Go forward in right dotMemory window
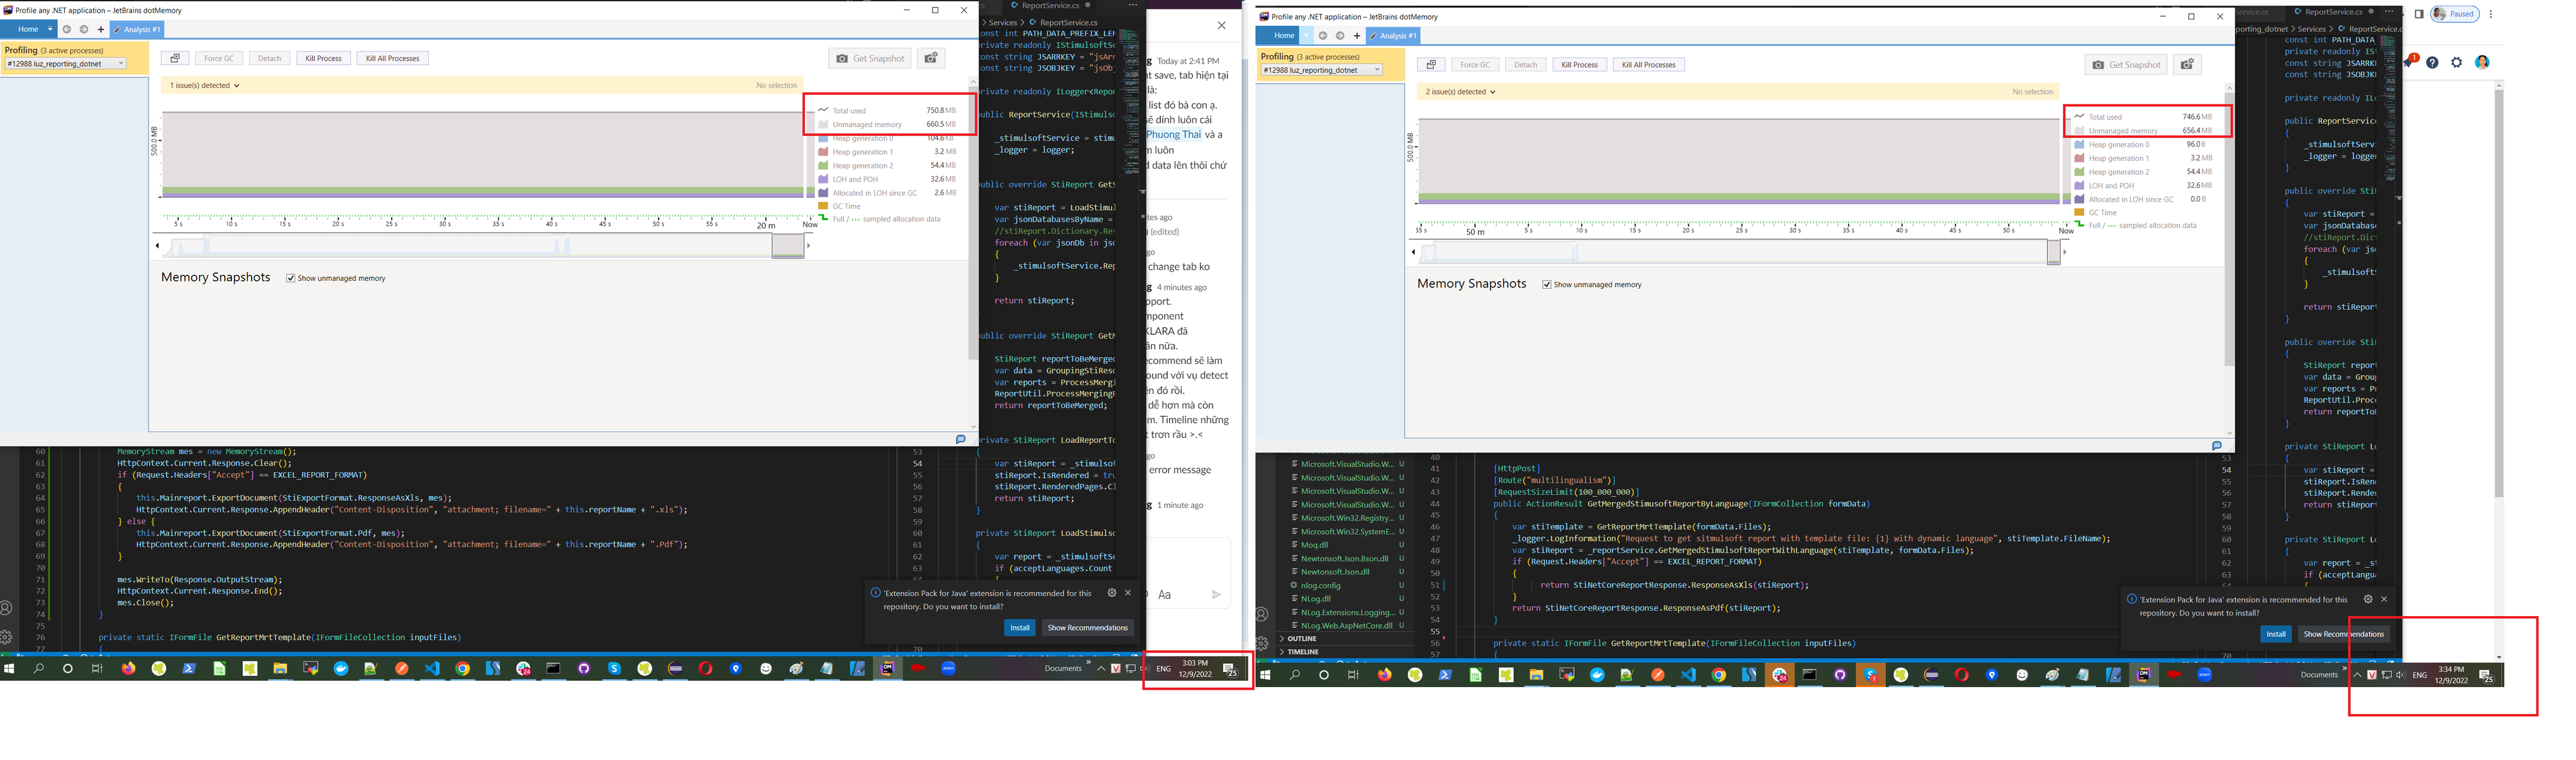The width and height of the screenshot is (2576, 760). coord(1340,35)
